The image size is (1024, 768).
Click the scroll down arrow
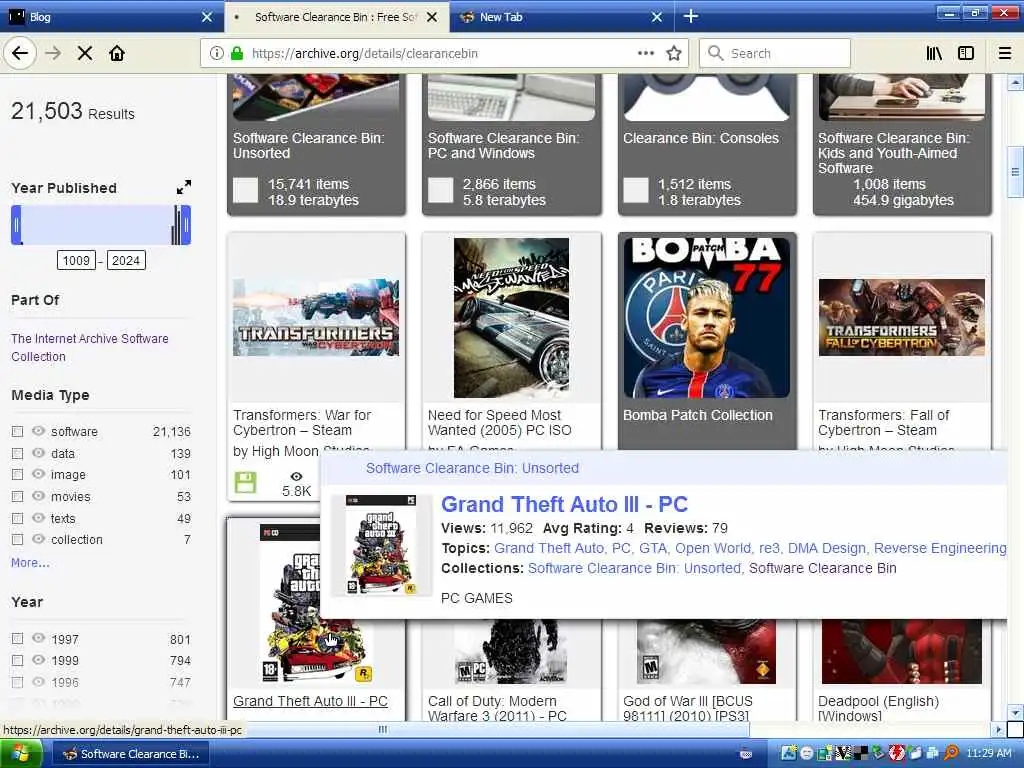[x=1015, y=712]
